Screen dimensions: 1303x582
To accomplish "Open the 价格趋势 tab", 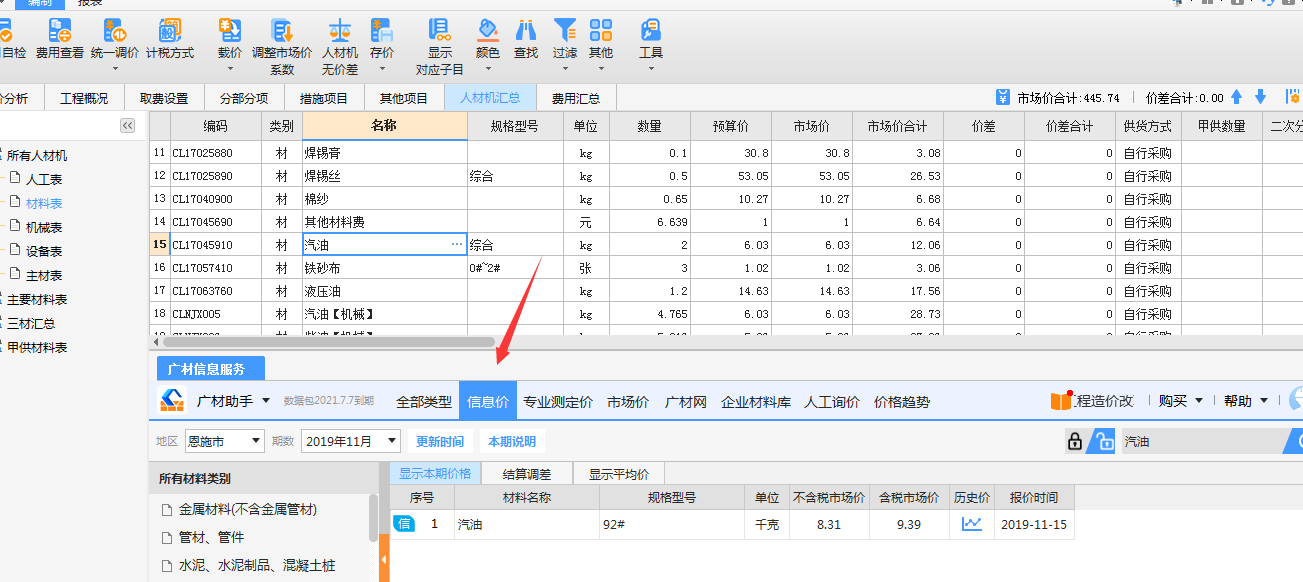I will pyautogui.click(x=902, y=402).
